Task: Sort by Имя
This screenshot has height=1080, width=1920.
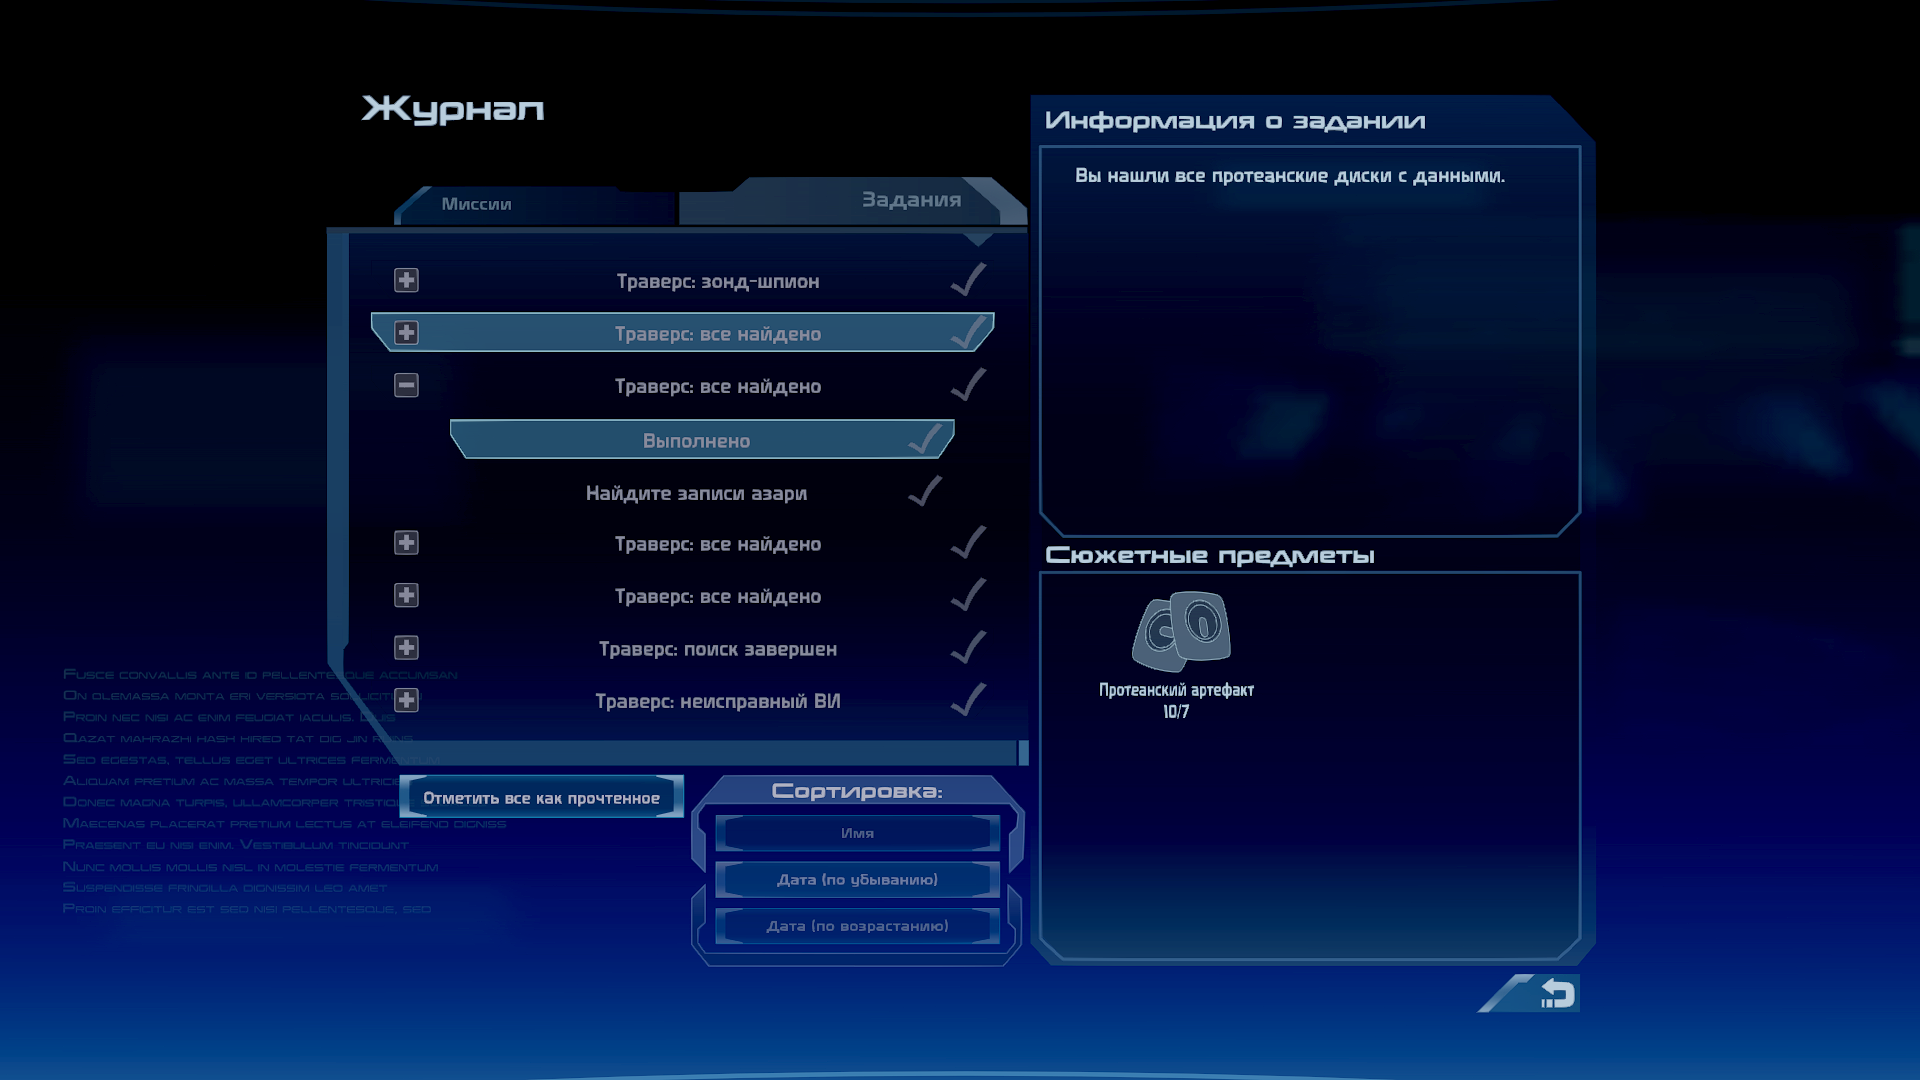Action: [857, 833]
